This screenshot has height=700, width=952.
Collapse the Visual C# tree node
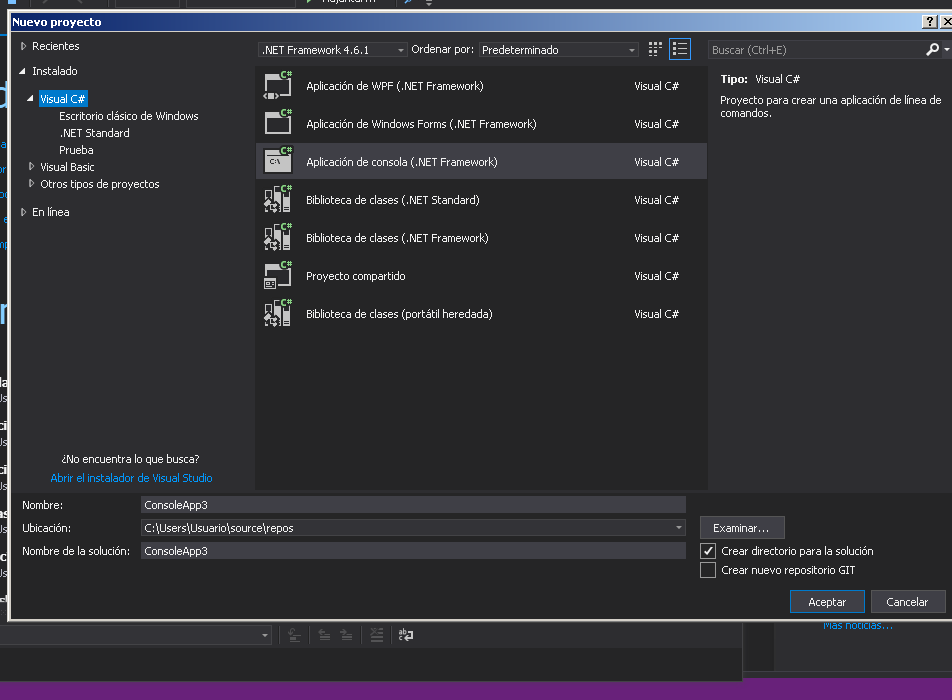click(x=30, y=98)
